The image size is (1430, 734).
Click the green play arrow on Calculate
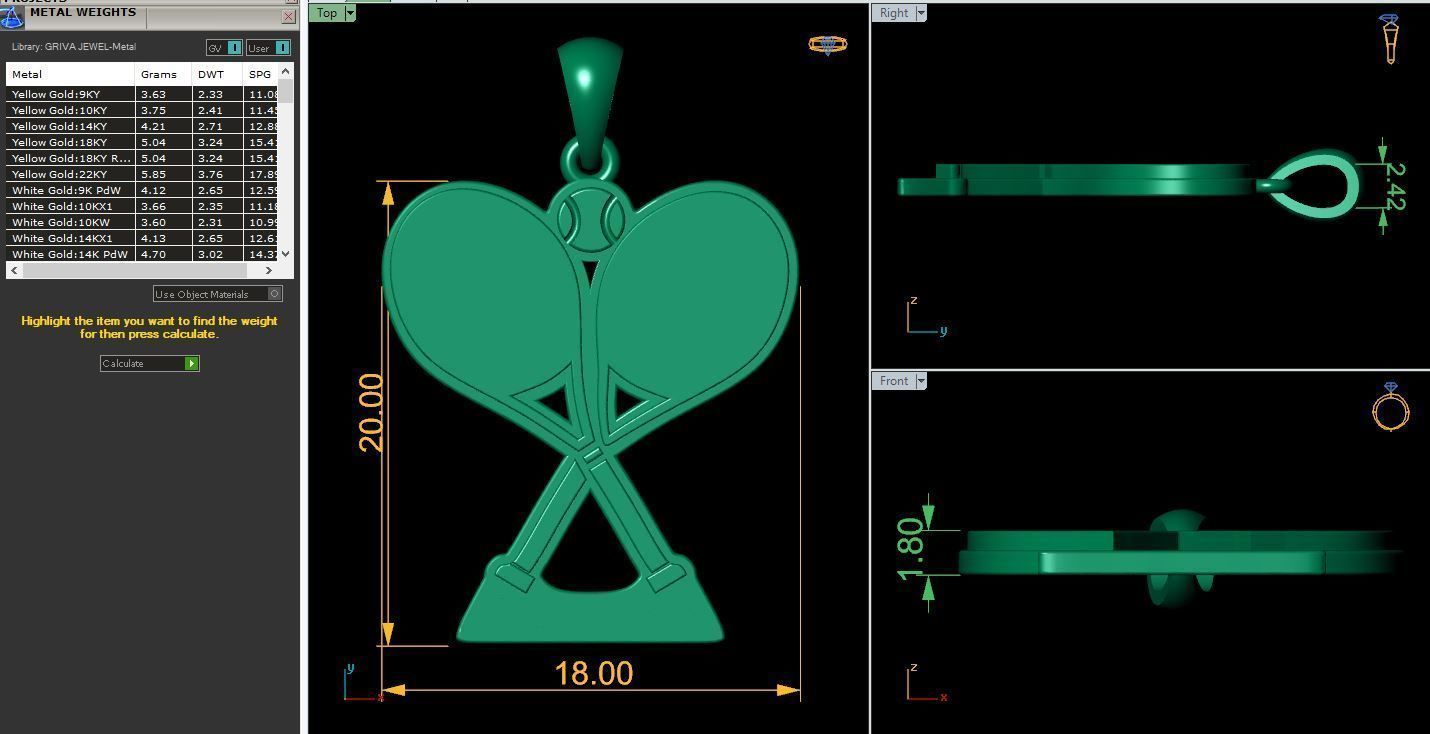pyautogui.click(x=191, y=363)
